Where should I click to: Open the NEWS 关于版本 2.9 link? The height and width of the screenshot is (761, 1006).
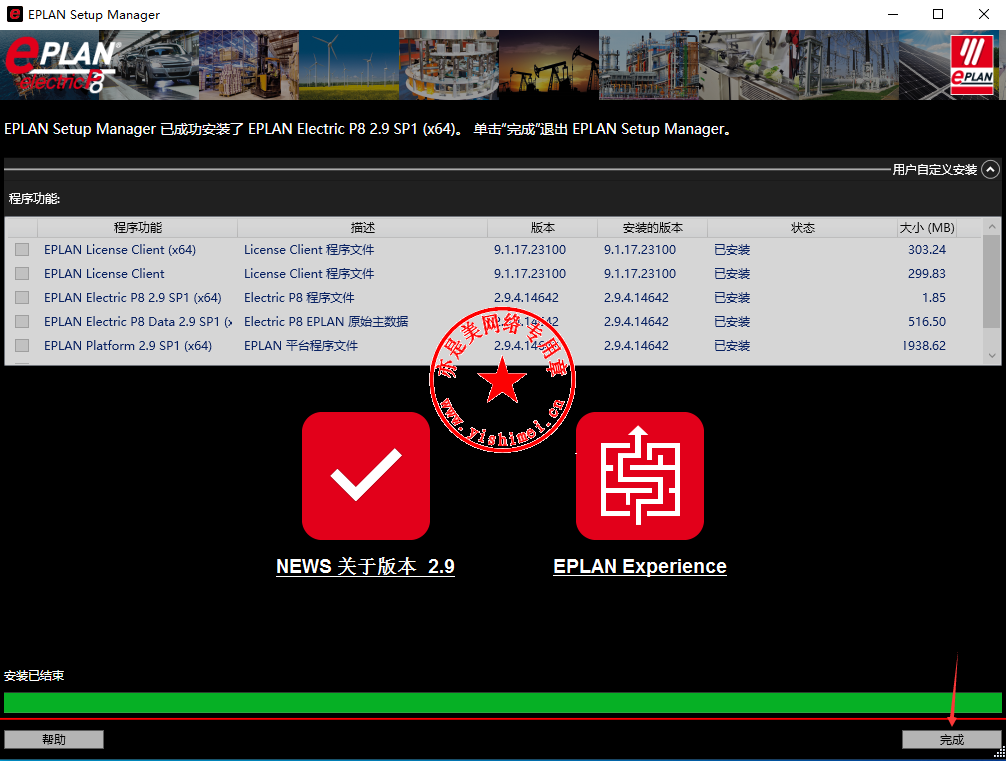(x=365, y=567)
